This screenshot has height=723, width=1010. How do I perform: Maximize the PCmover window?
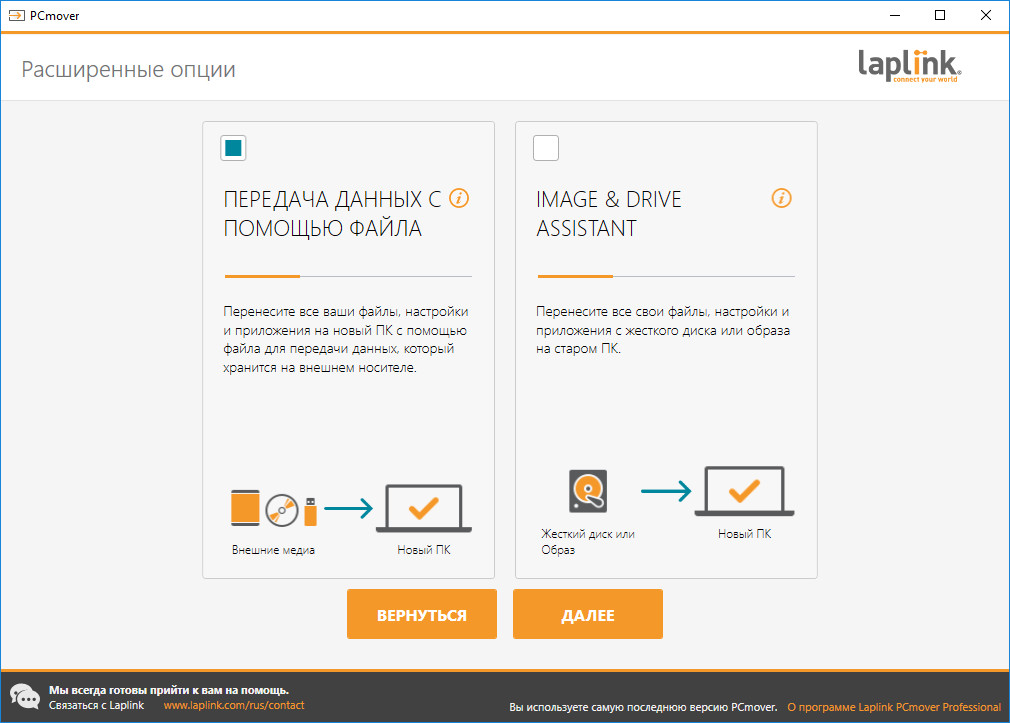[940, 15]
